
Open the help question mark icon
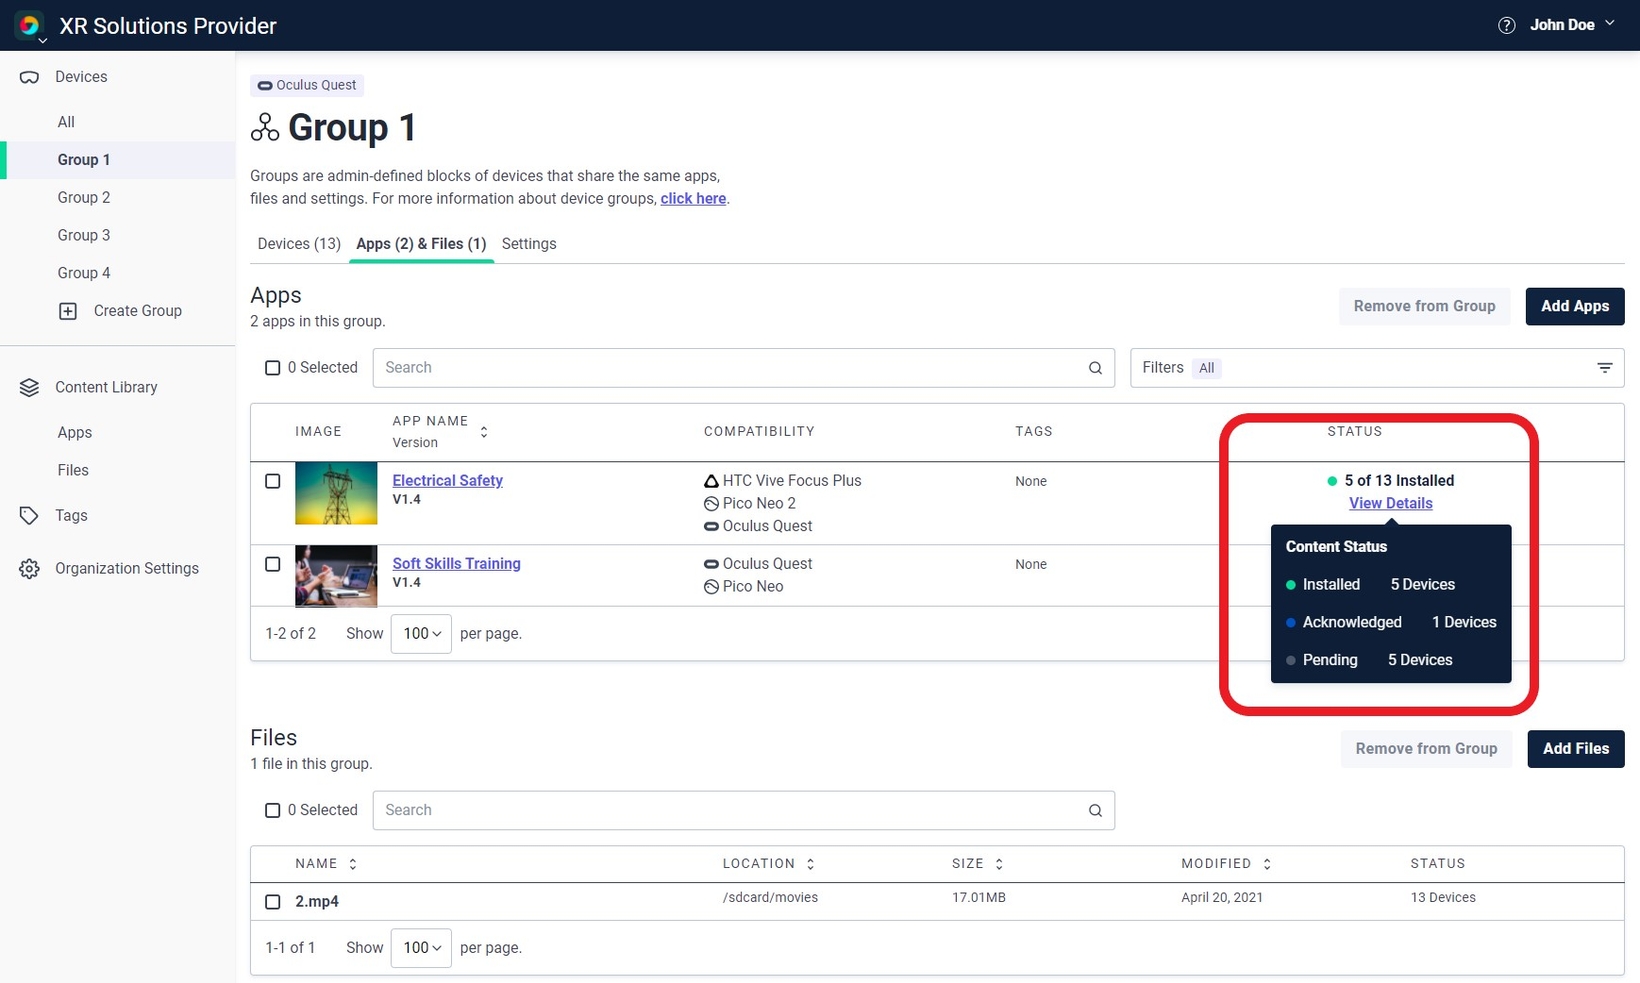[1506, 25]
